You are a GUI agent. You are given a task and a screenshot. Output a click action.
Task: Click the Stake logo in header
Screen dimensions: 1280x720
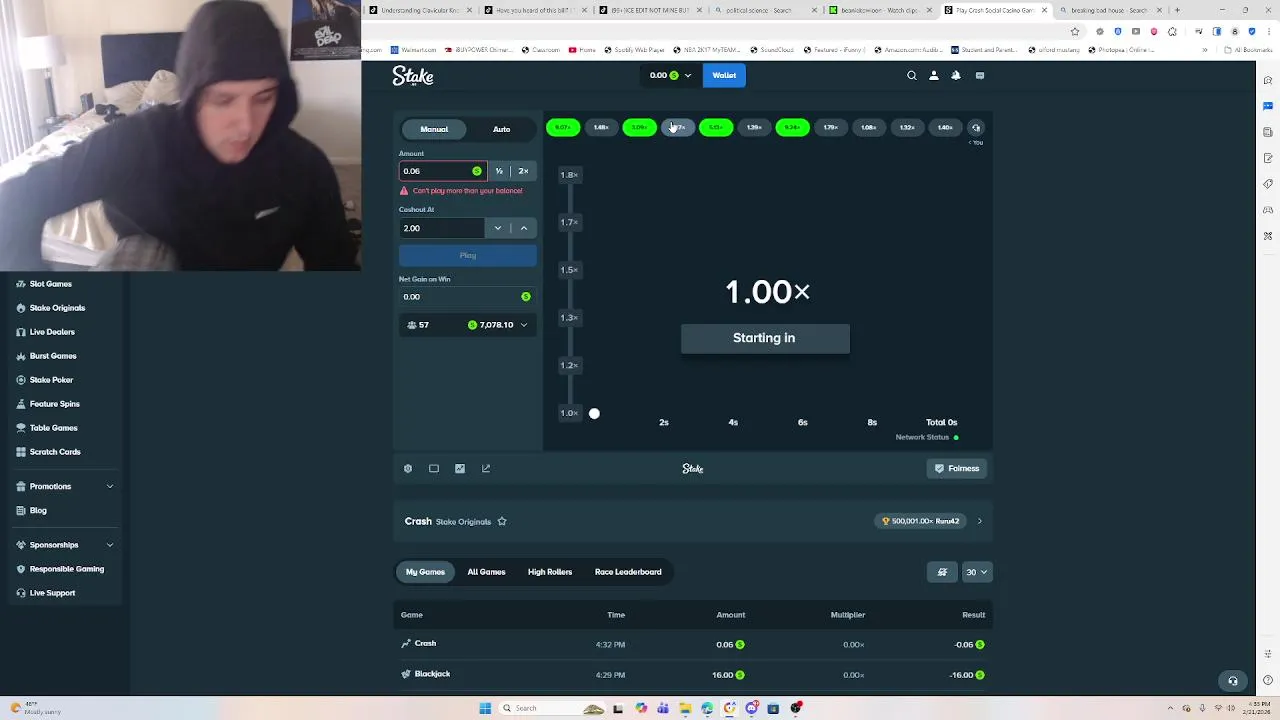(413, 75)
